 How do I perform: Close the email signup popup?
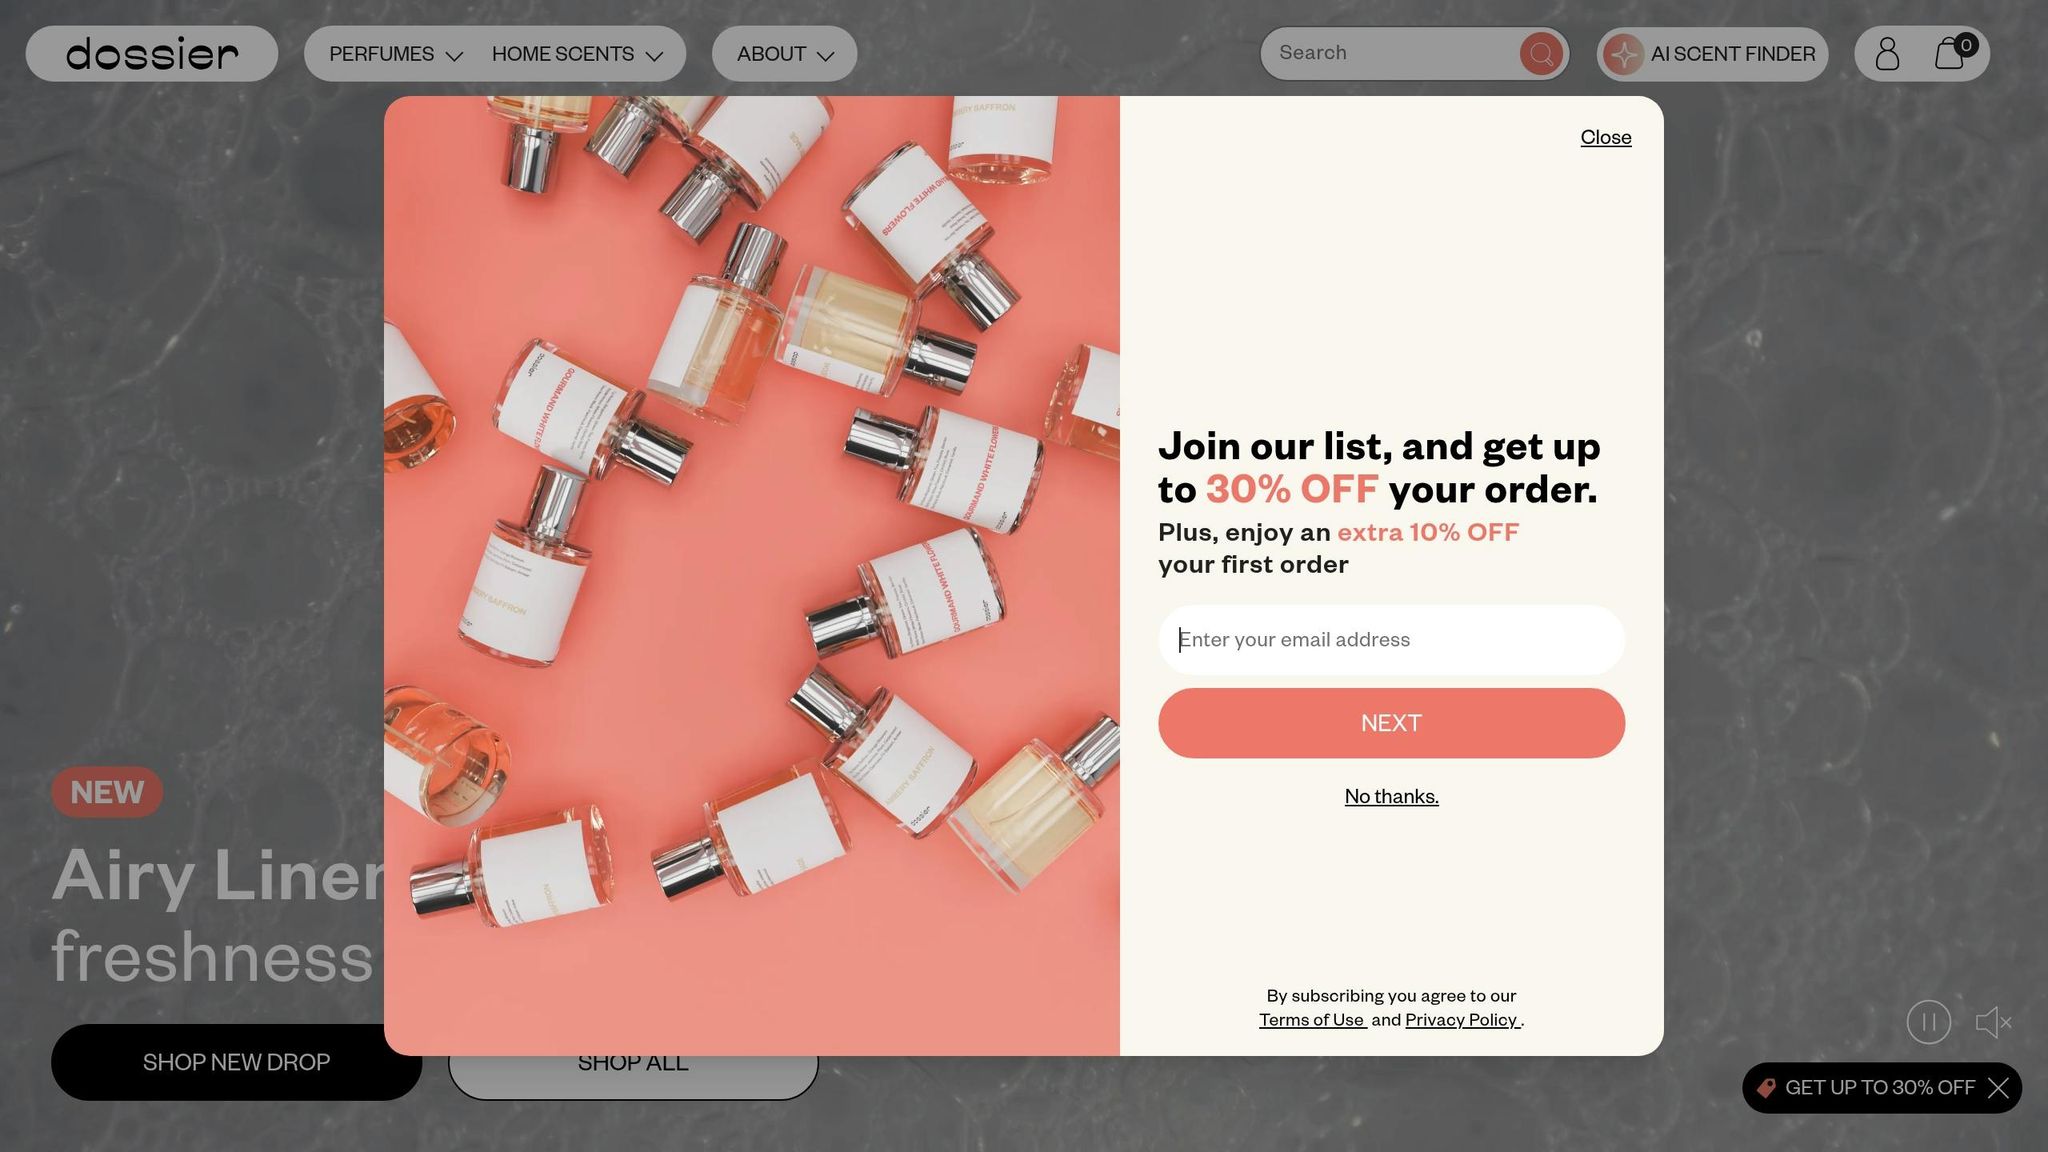click(1605, 137)
